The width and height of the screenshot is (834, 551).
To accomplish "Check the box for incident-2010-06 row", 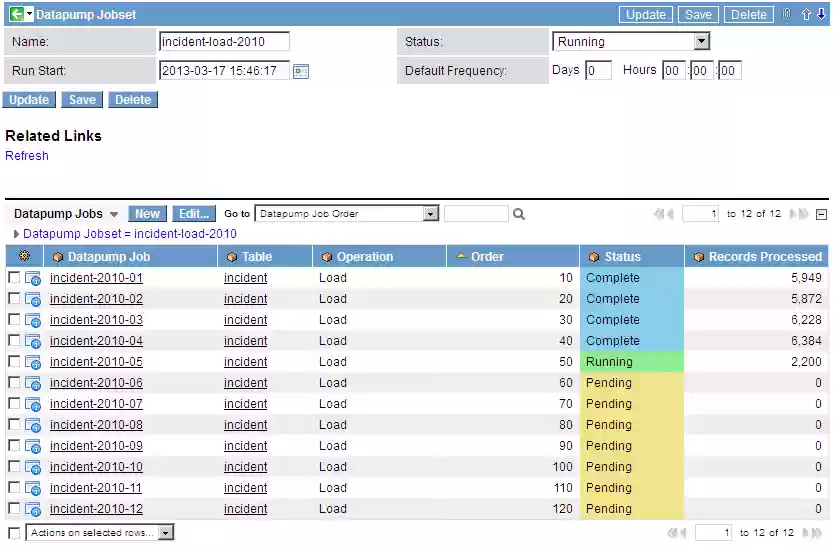I will 14,382.
